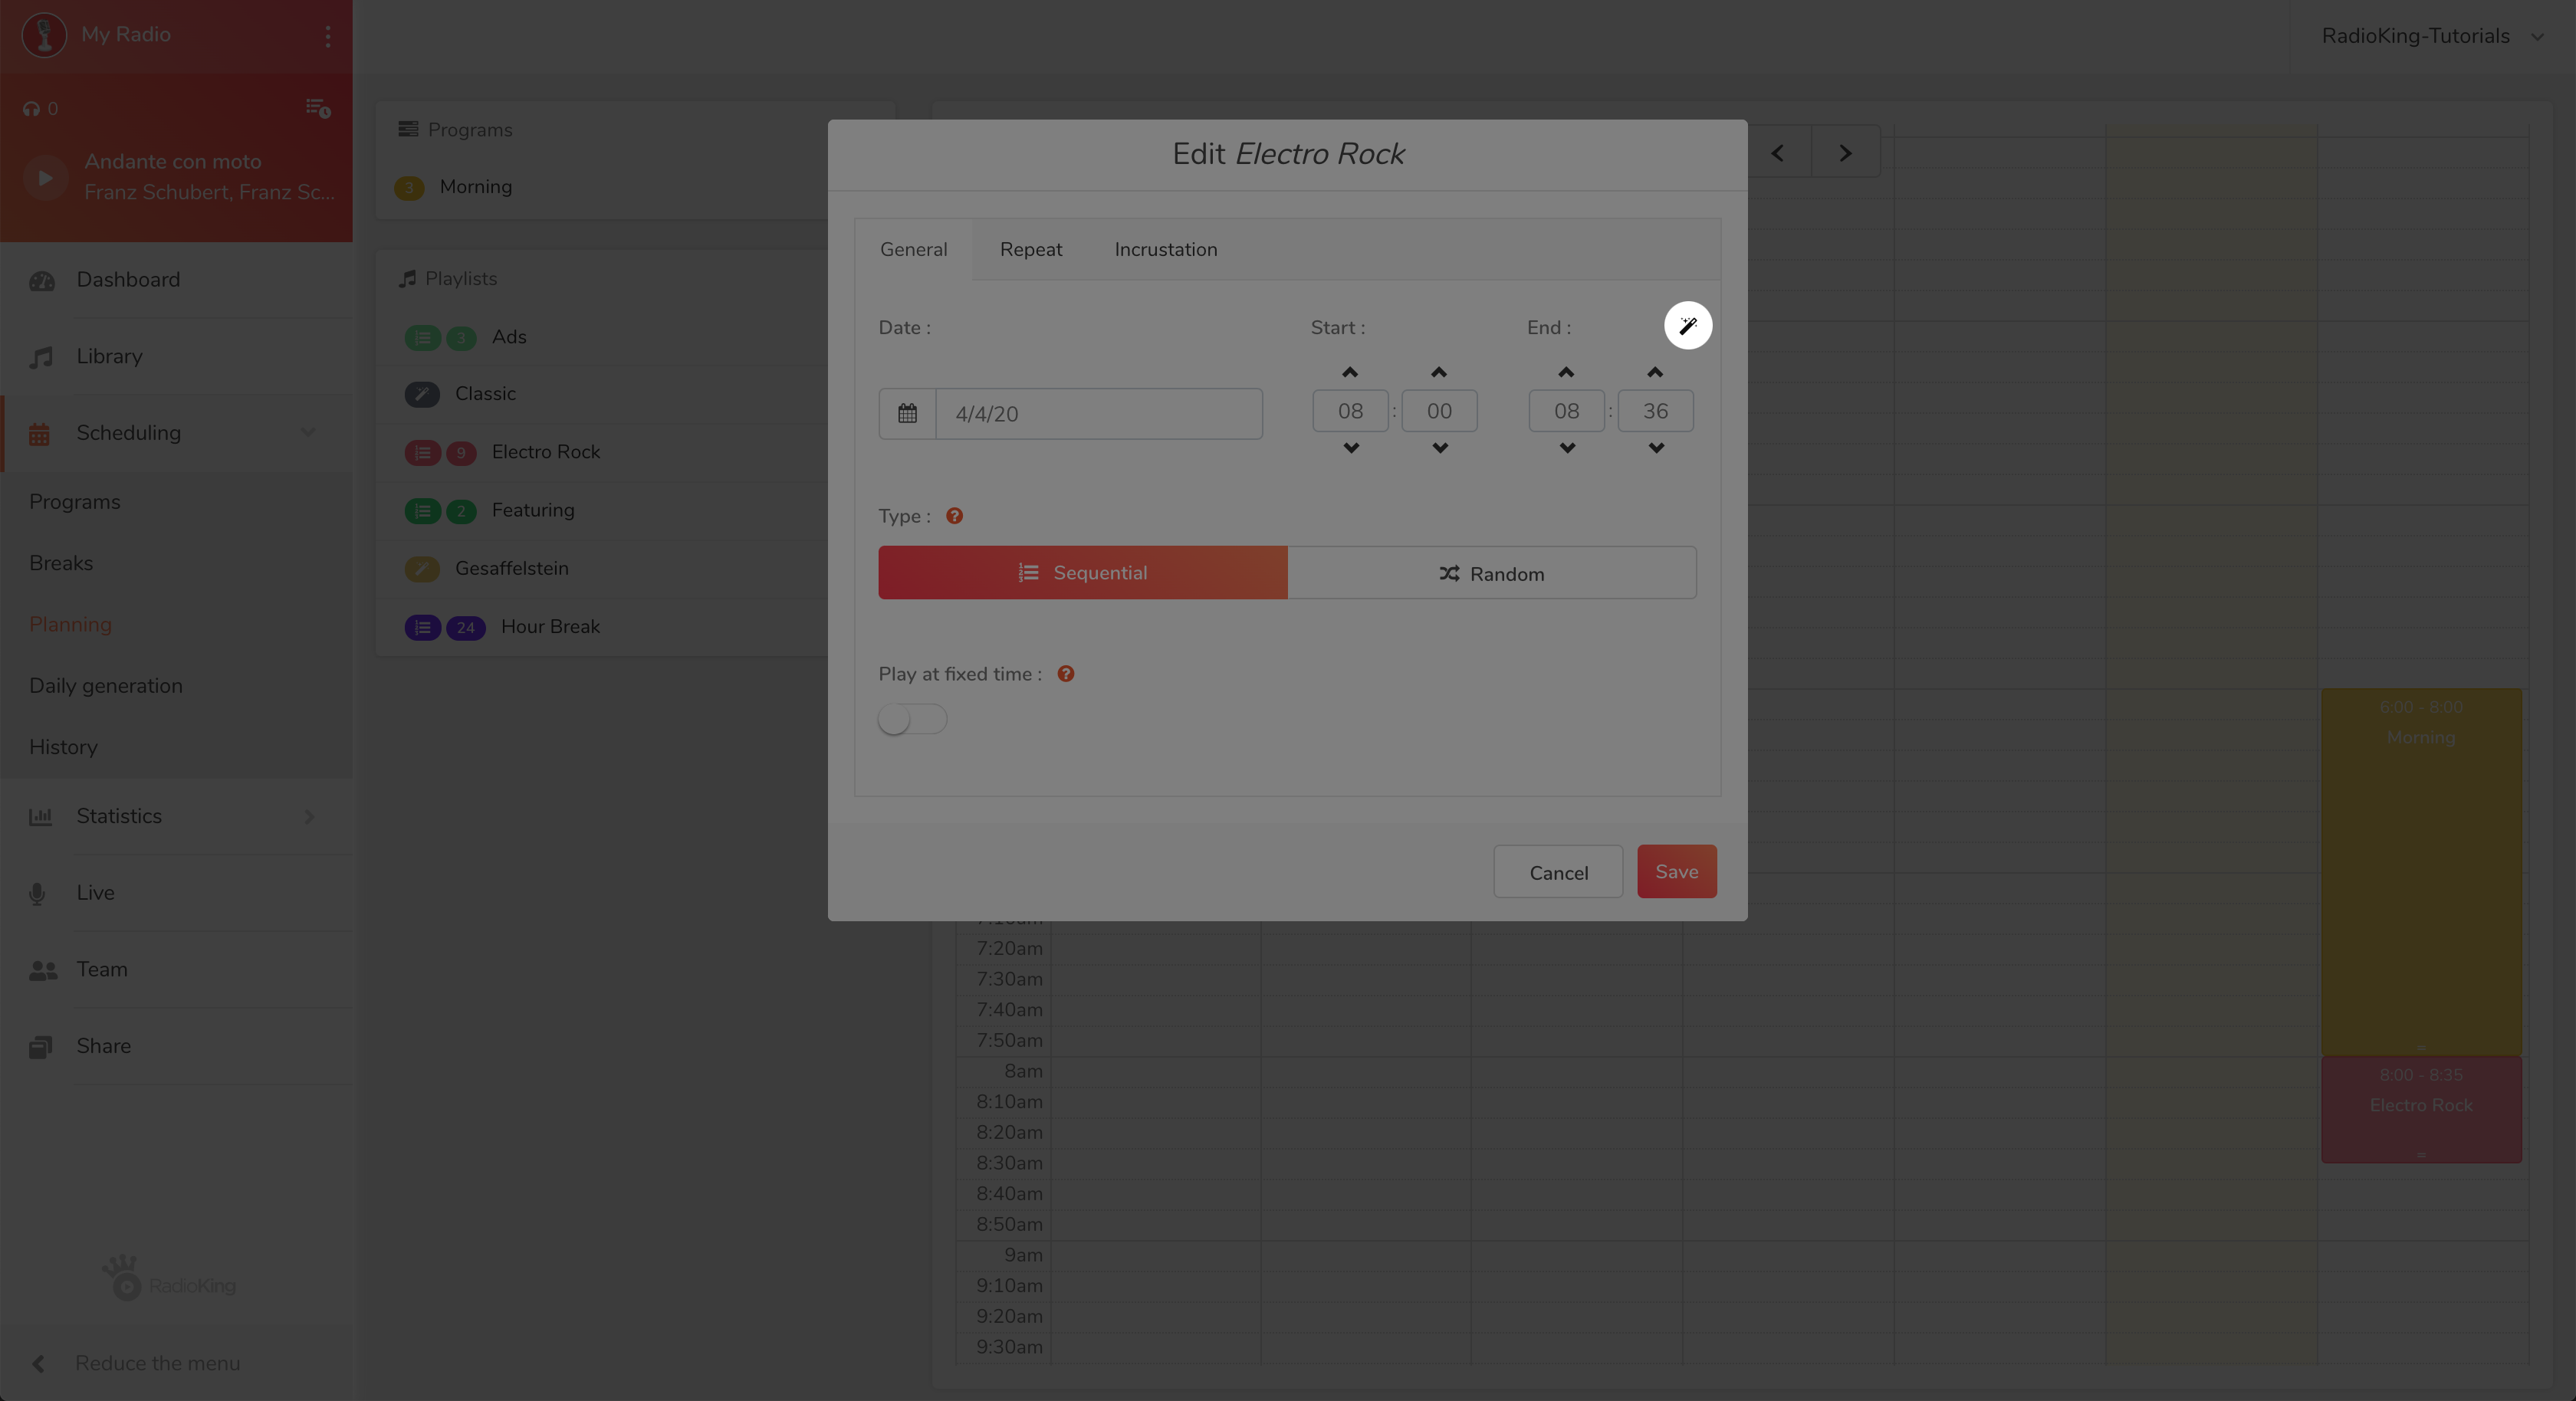Open Breaks in Scheduling submenu
Screen dimensions: 2576x1401
coord(61,563)
